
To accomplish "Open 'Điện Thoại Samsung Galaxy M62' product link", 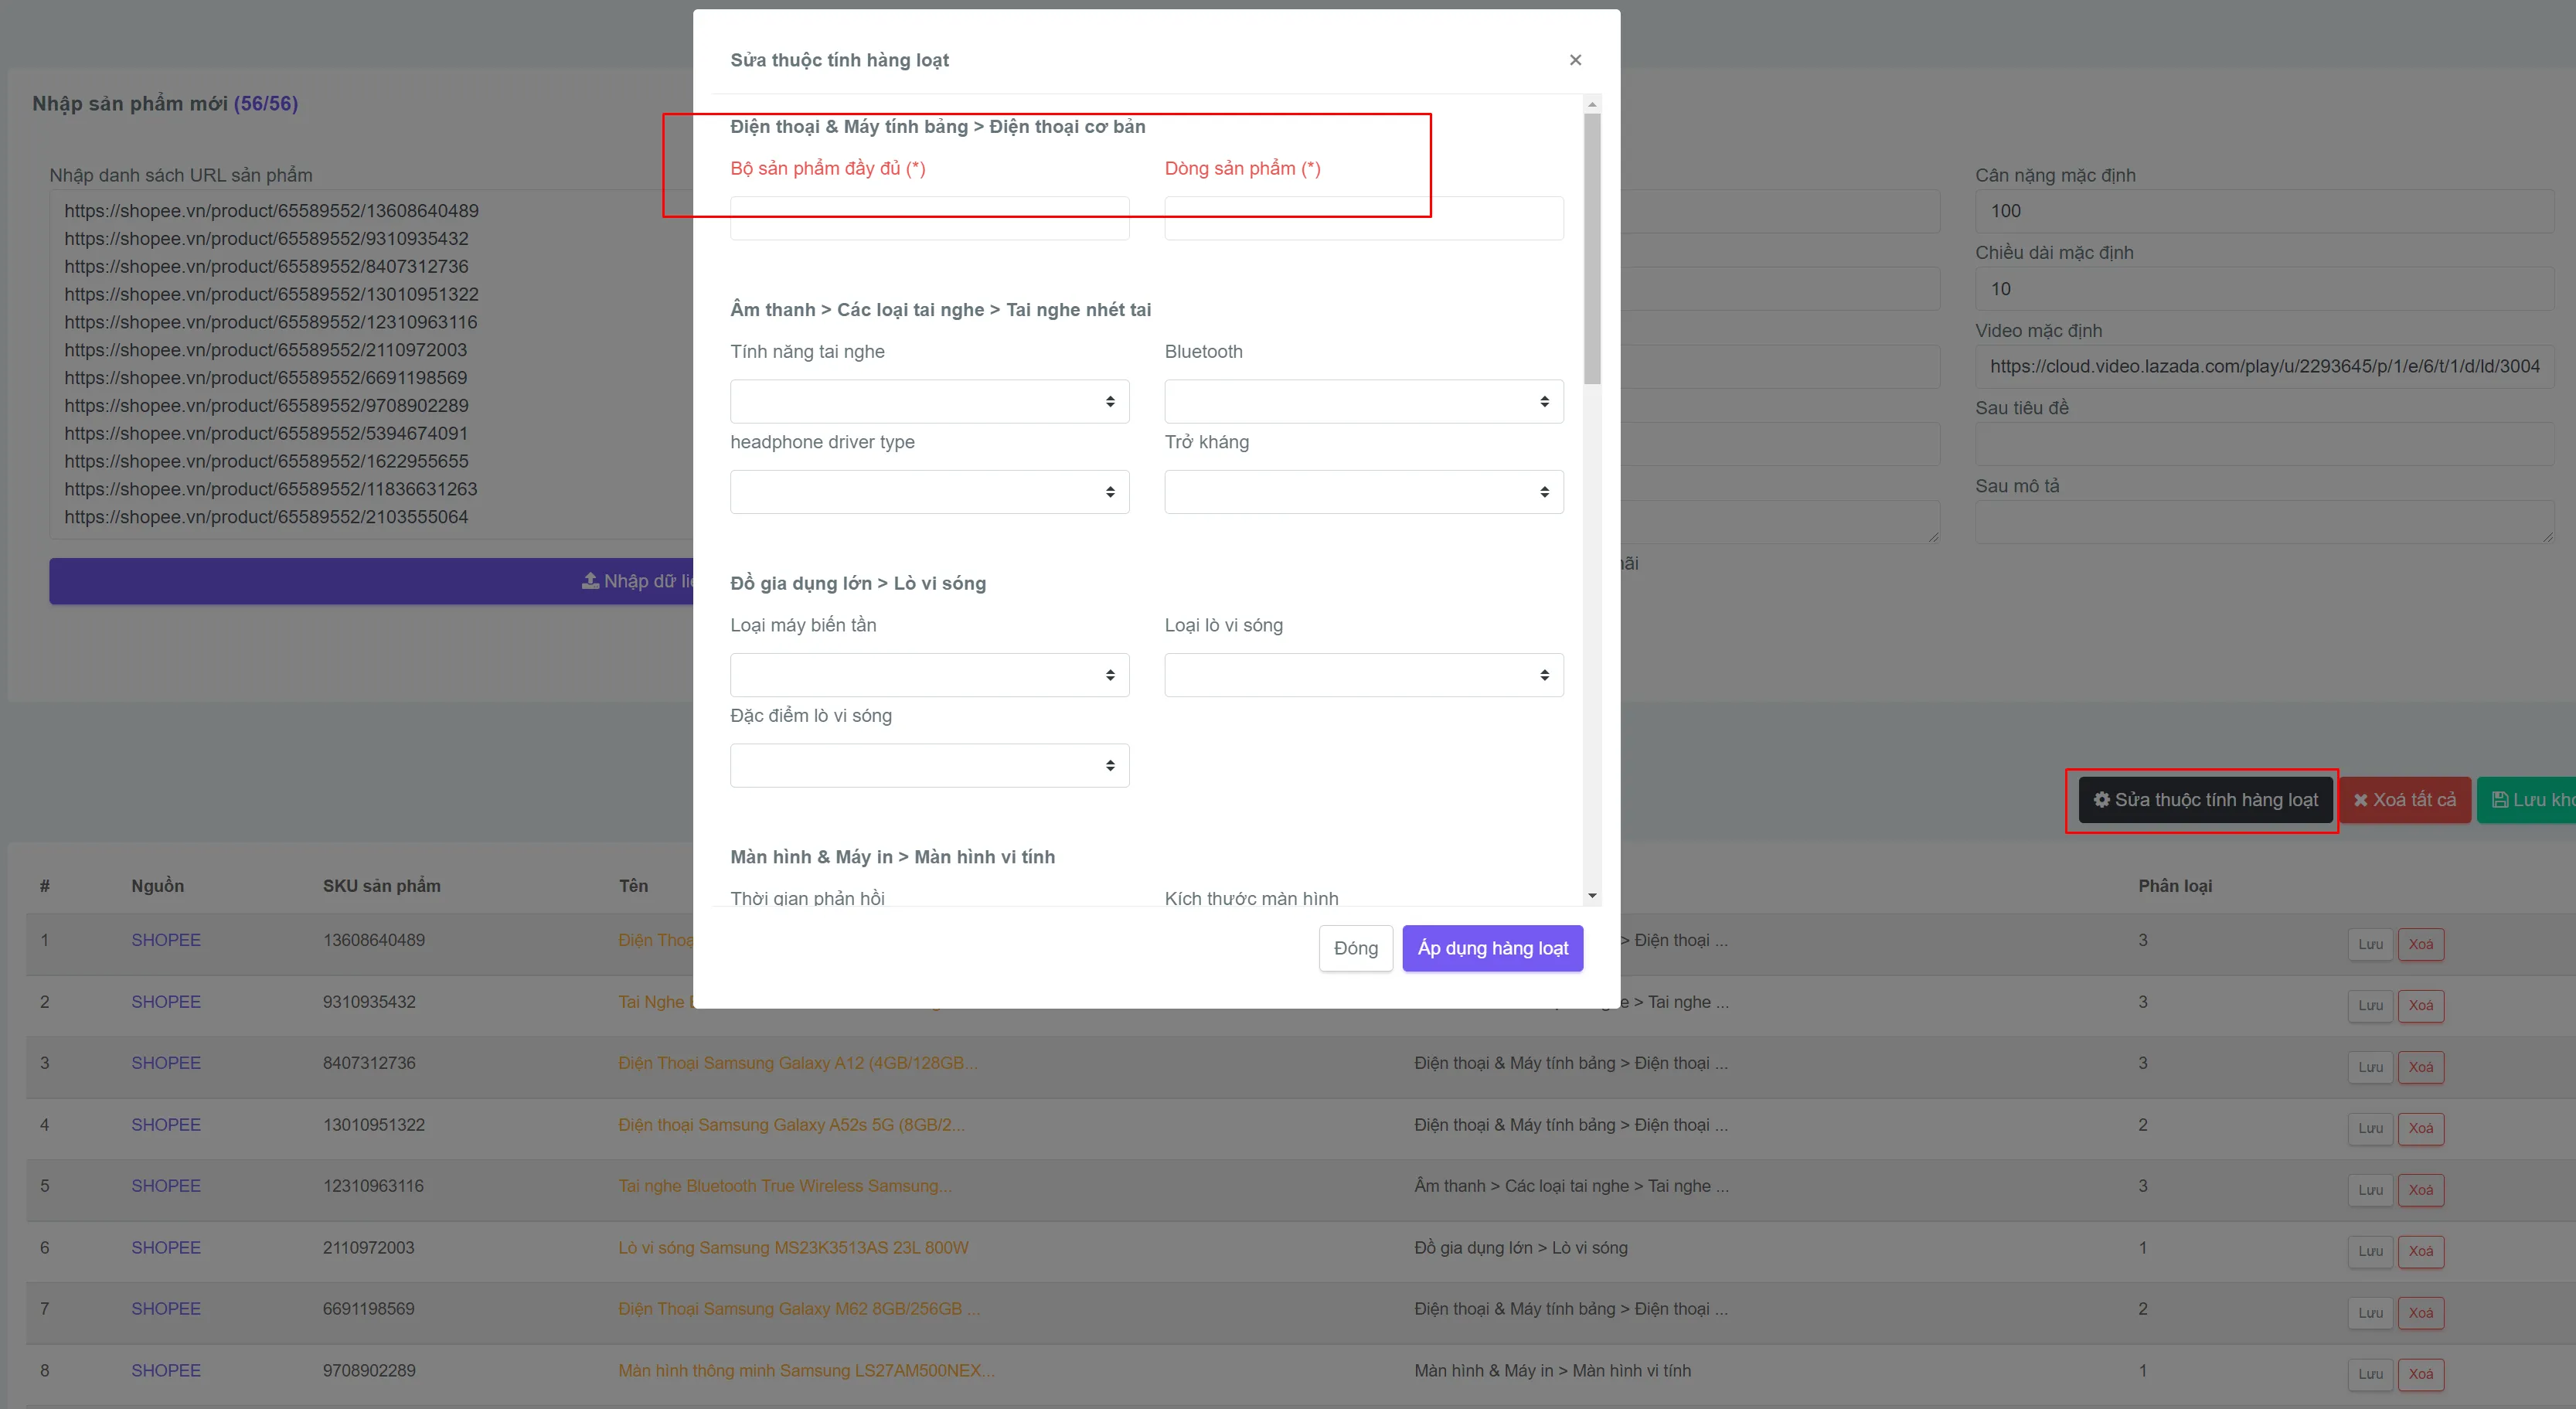I will click(799, 1309).
